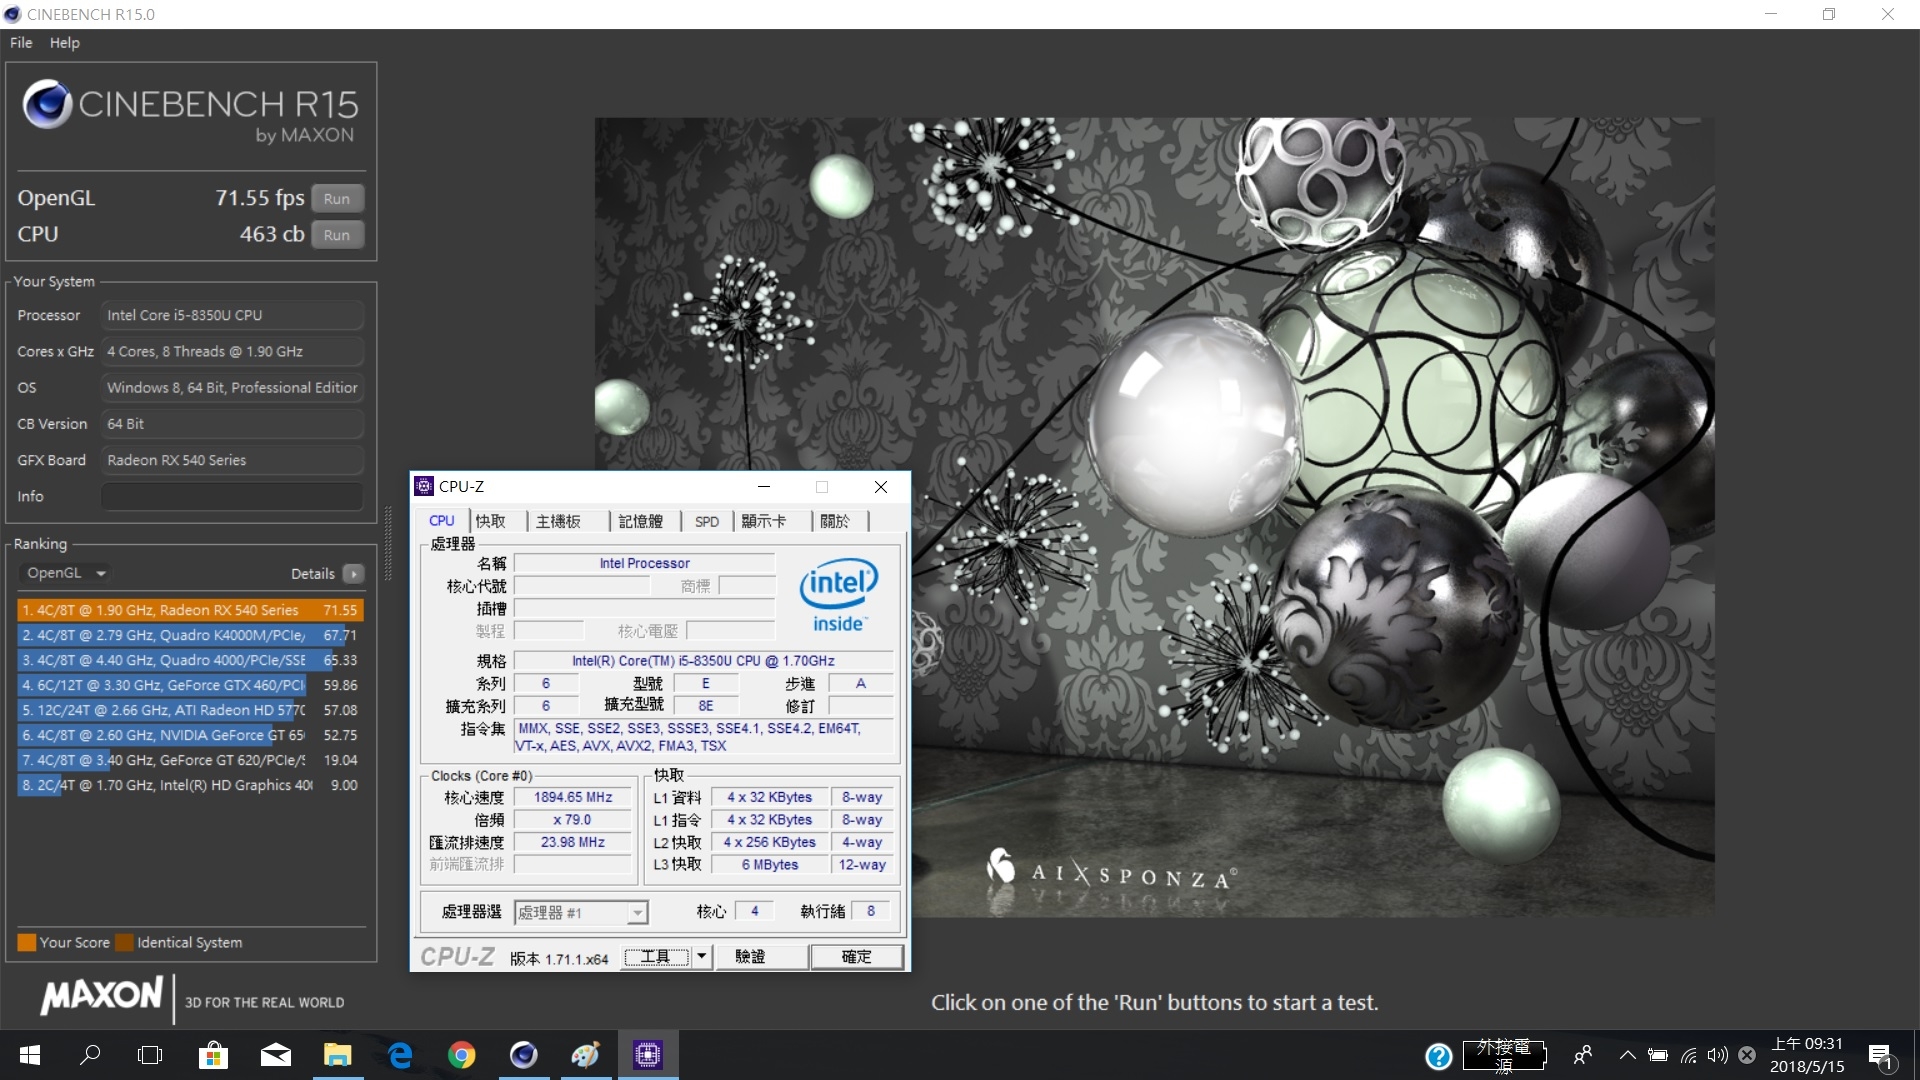1920x1080 pixels.
Task: Open Mail app from taskbar
Action: pos(276,1055)
